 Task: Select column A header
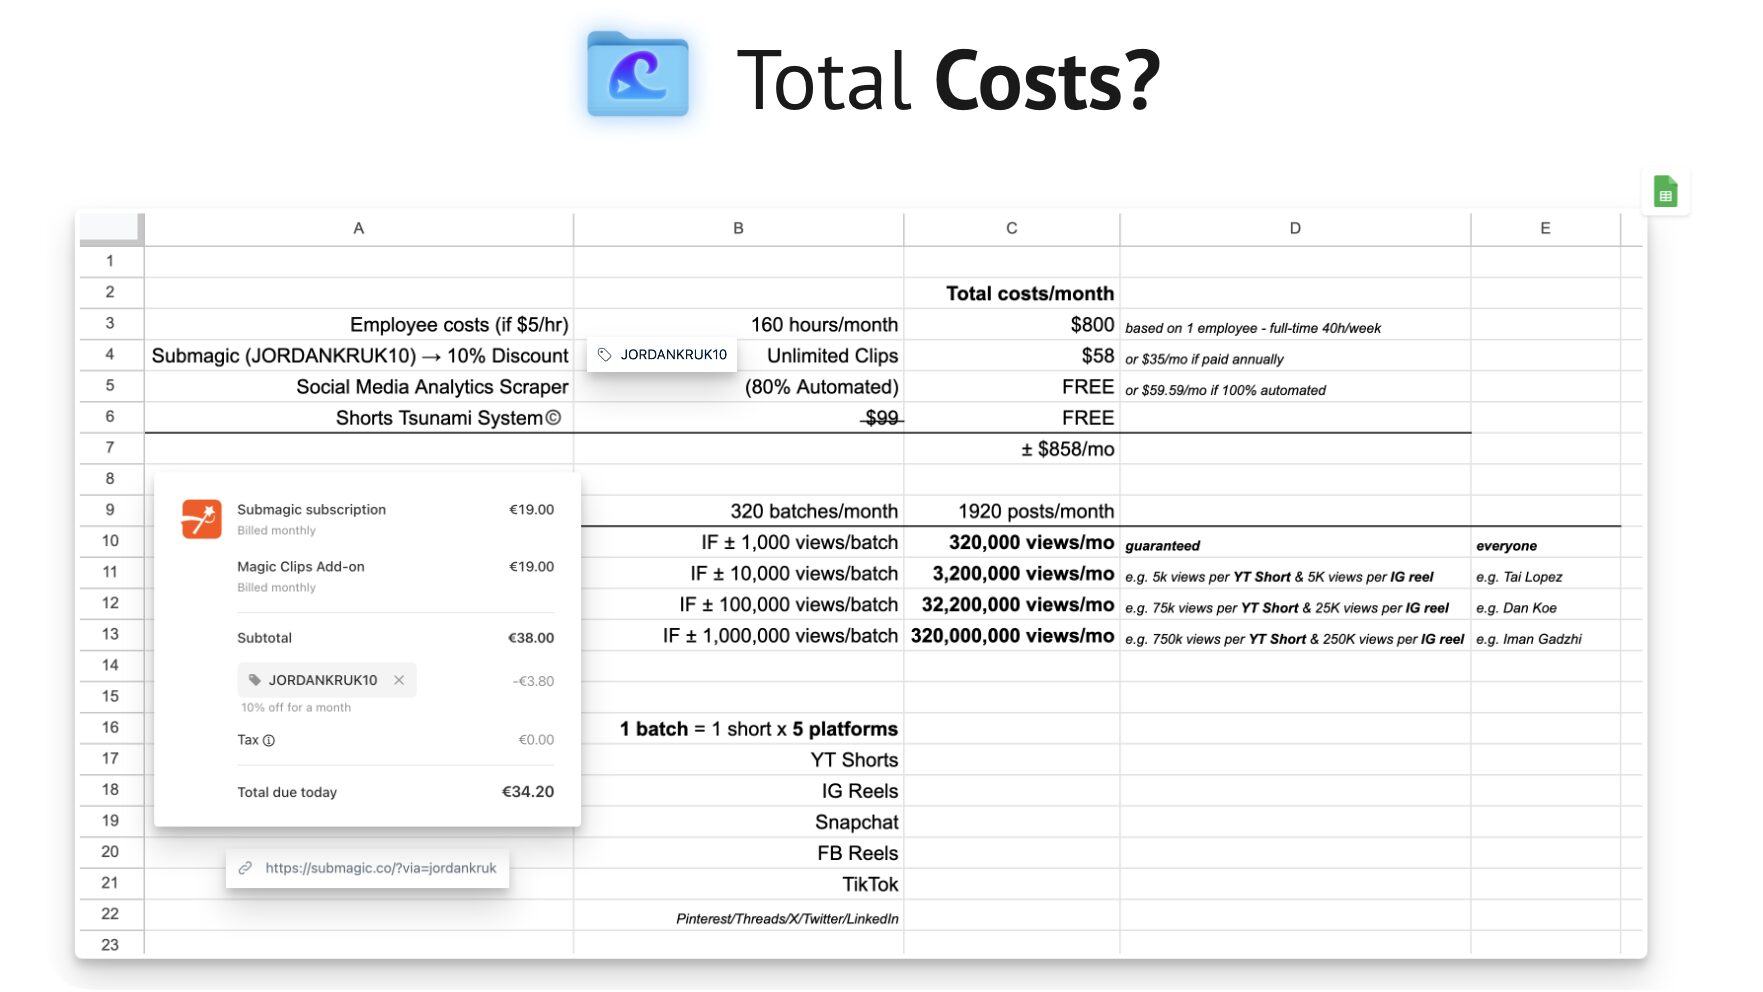pos(358,229)
